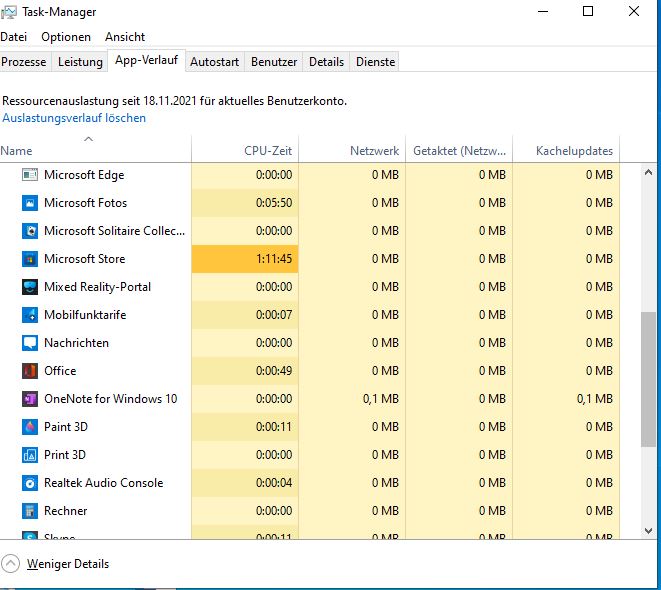Sort by the Netzwerk column header

point(352,150)
